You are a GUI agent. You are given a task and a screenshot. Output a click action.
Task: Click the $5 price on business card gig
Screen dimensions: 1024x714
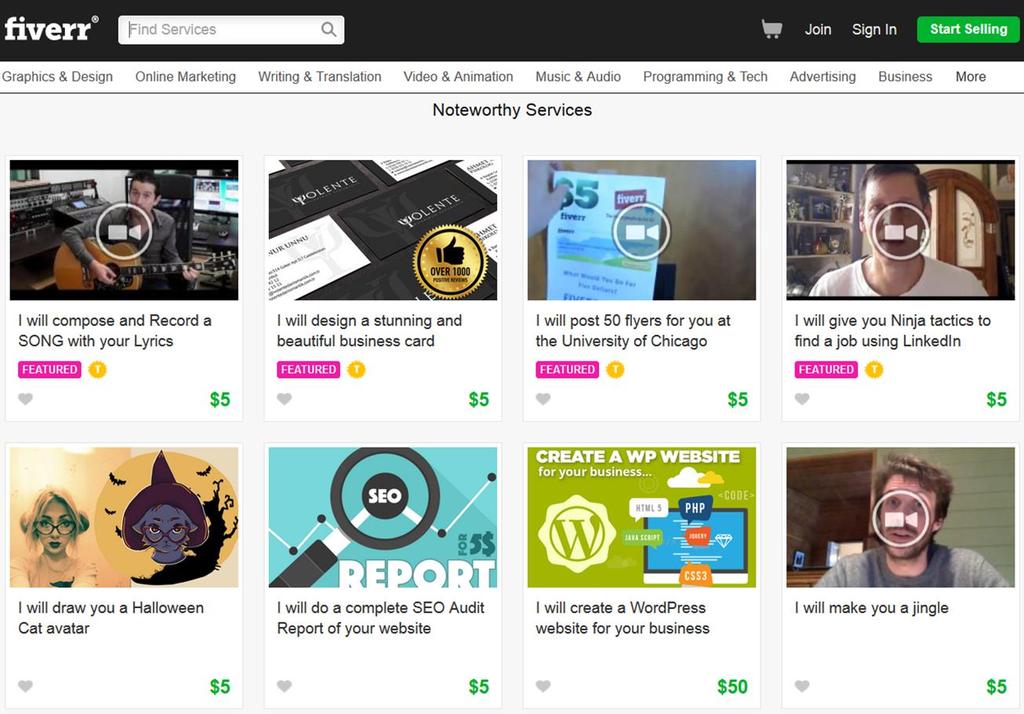tap(479, 399)
